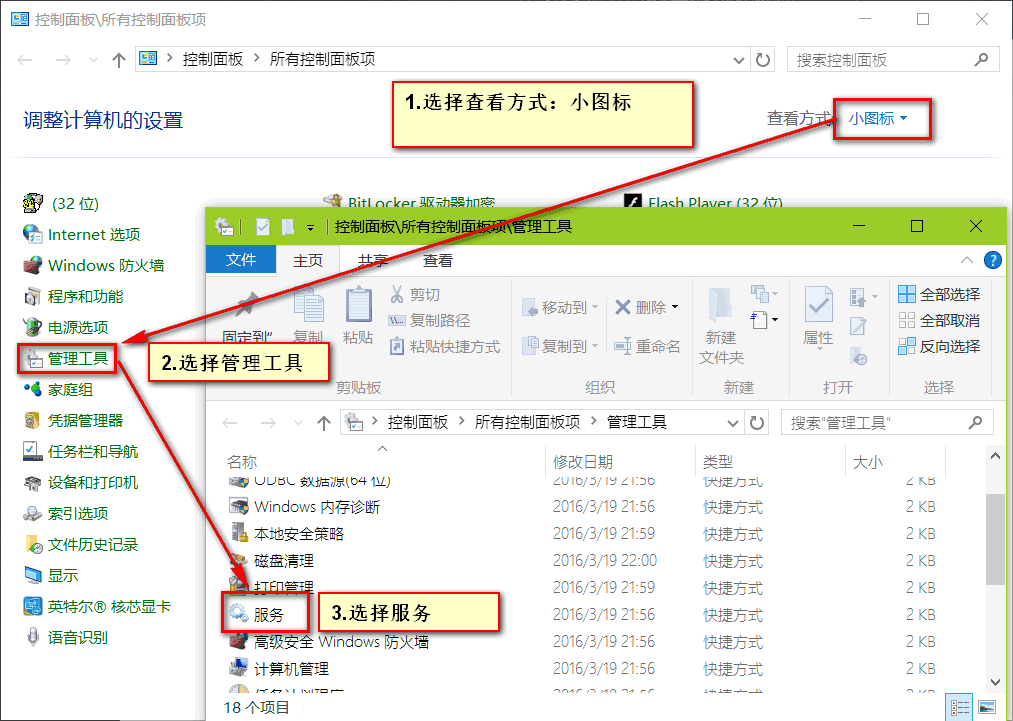Click the refresh button in the address bar

[758, 422]
